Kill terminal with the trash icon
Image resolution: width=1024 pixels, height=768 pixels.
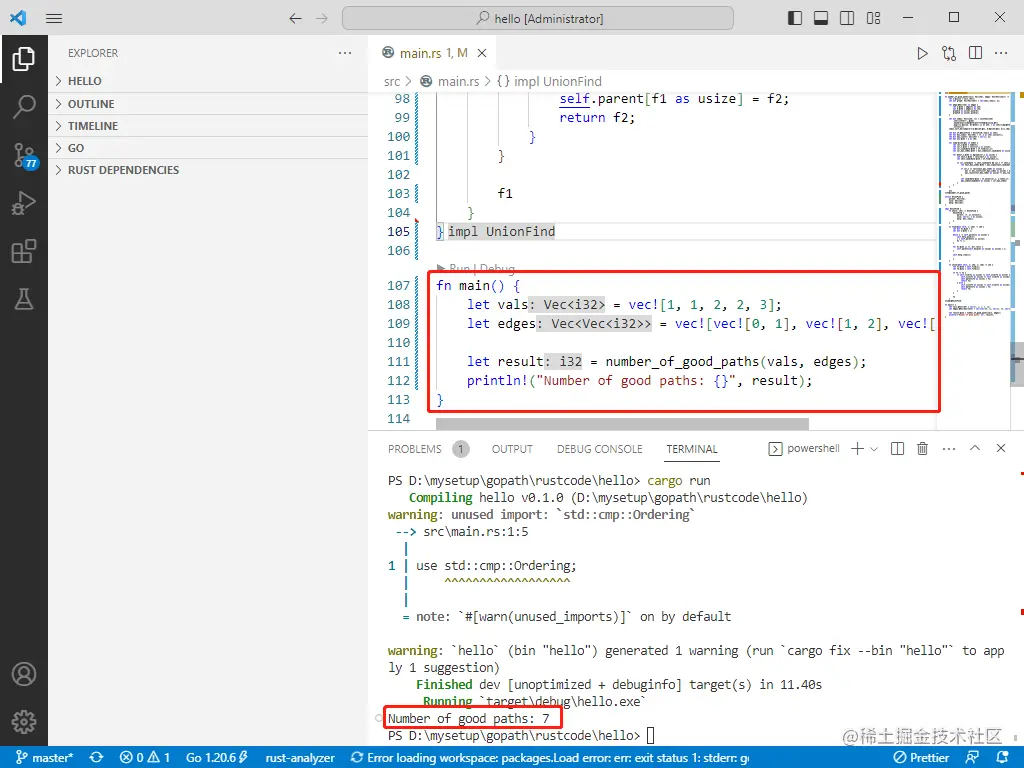[x=922, y=449]
